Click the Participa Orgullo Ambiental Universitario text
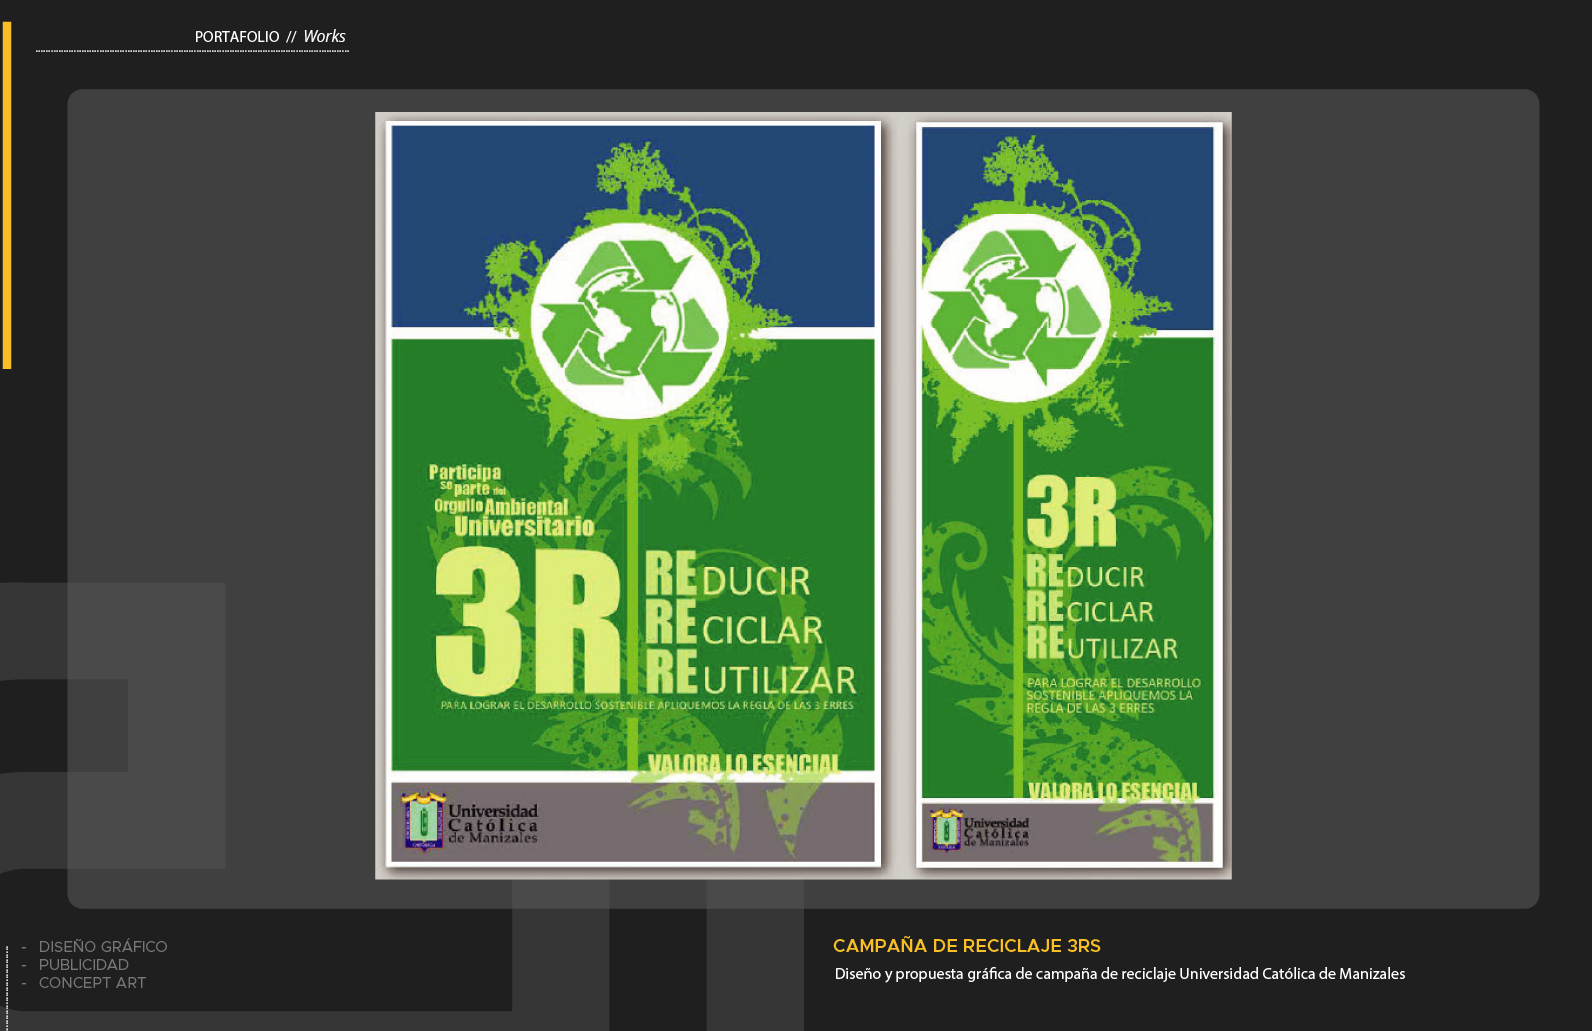Screen dimensions: 1592x1031 tap(512, 501)
